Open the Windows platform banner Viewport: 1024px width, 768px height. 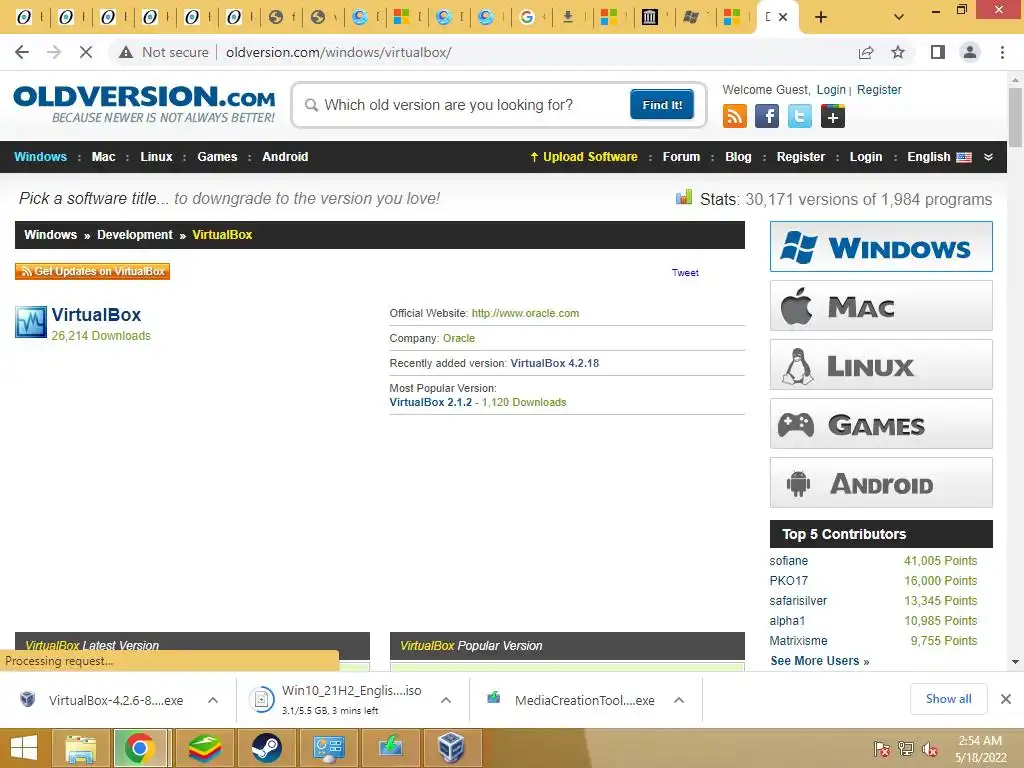pyautogui.click(x=881, y=247)
